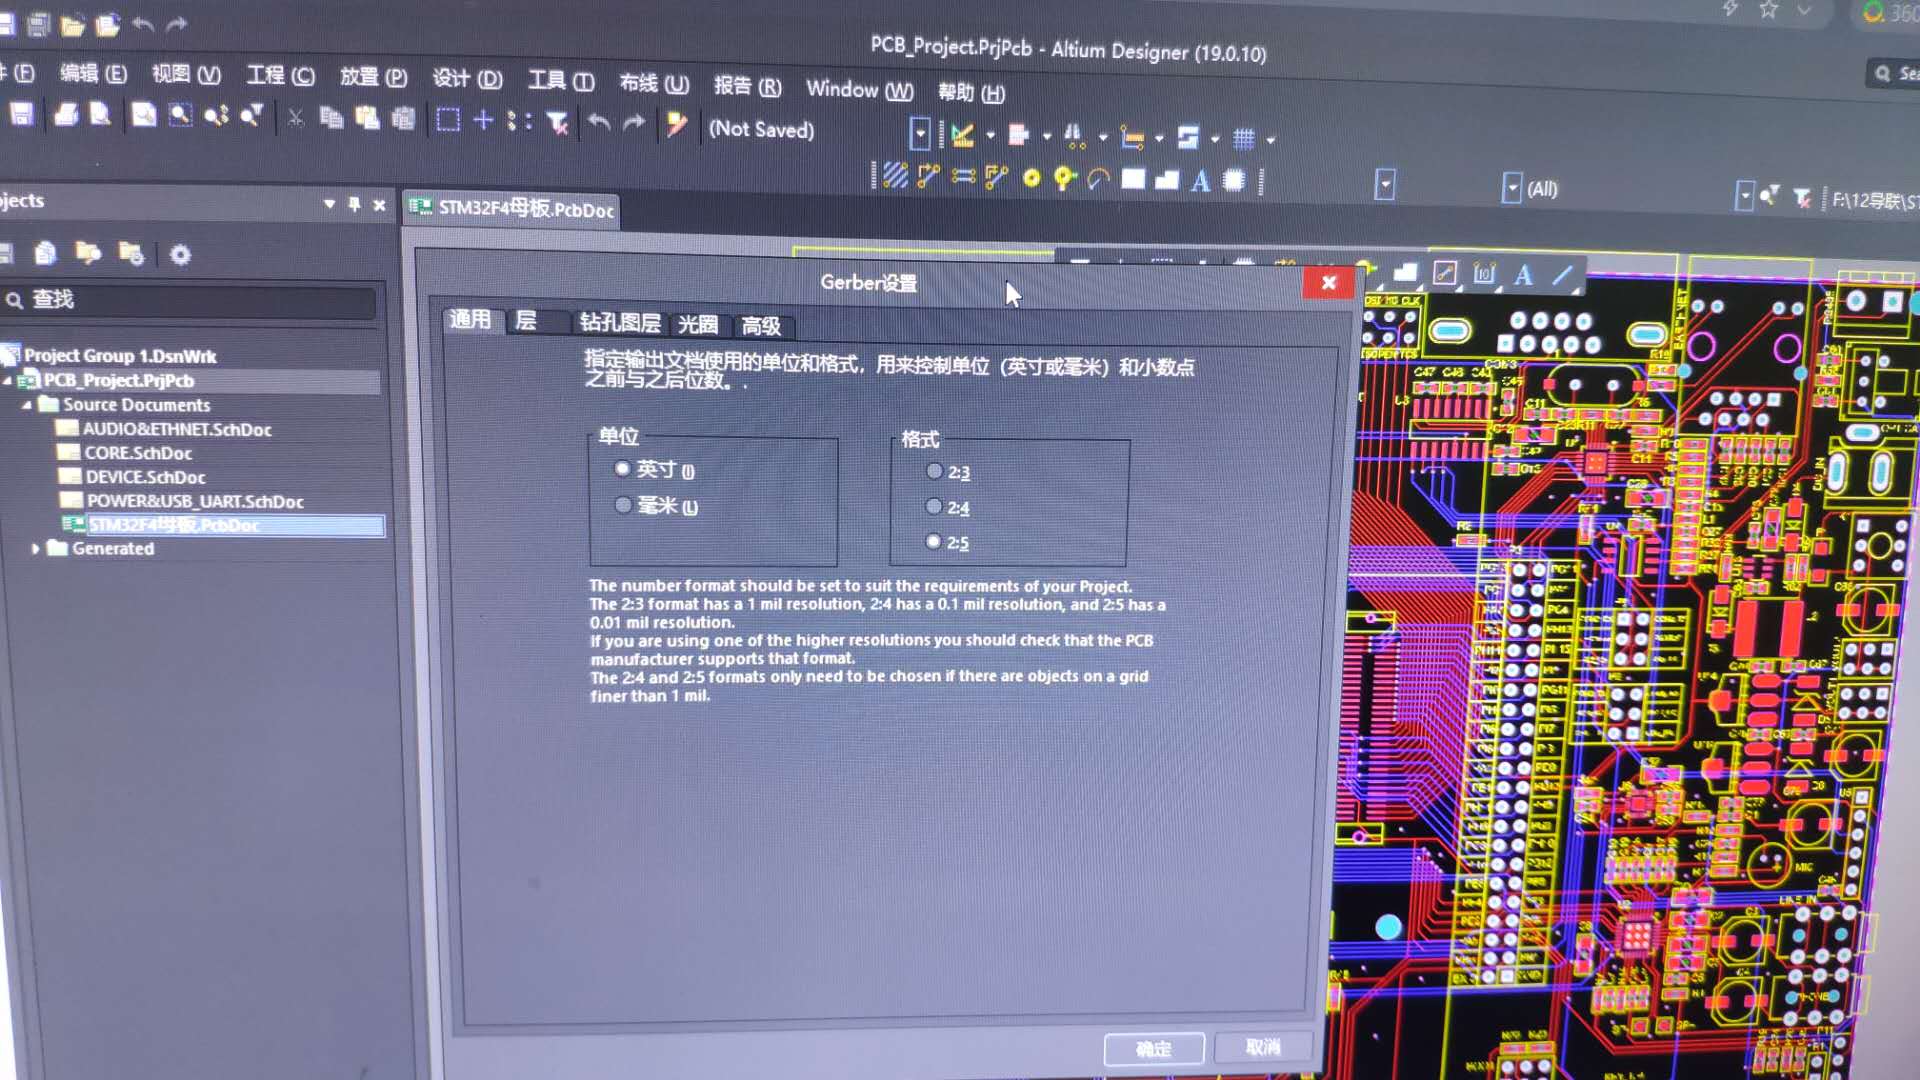
Task: Expand the Generated folder
Action: click(x=35, y=548)
